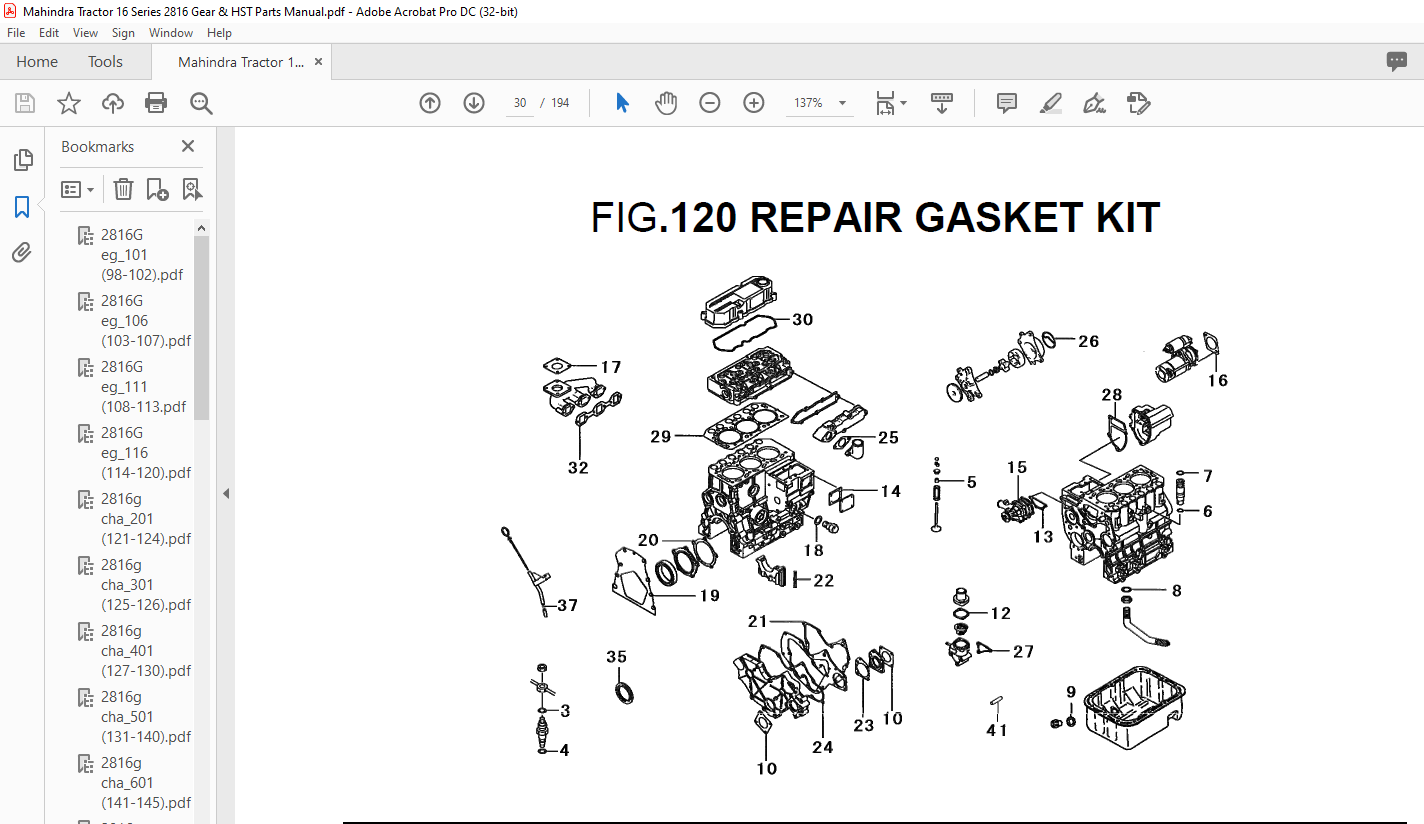
Task: Open the chat/comments bubble icon
Action: point(1397,61)
